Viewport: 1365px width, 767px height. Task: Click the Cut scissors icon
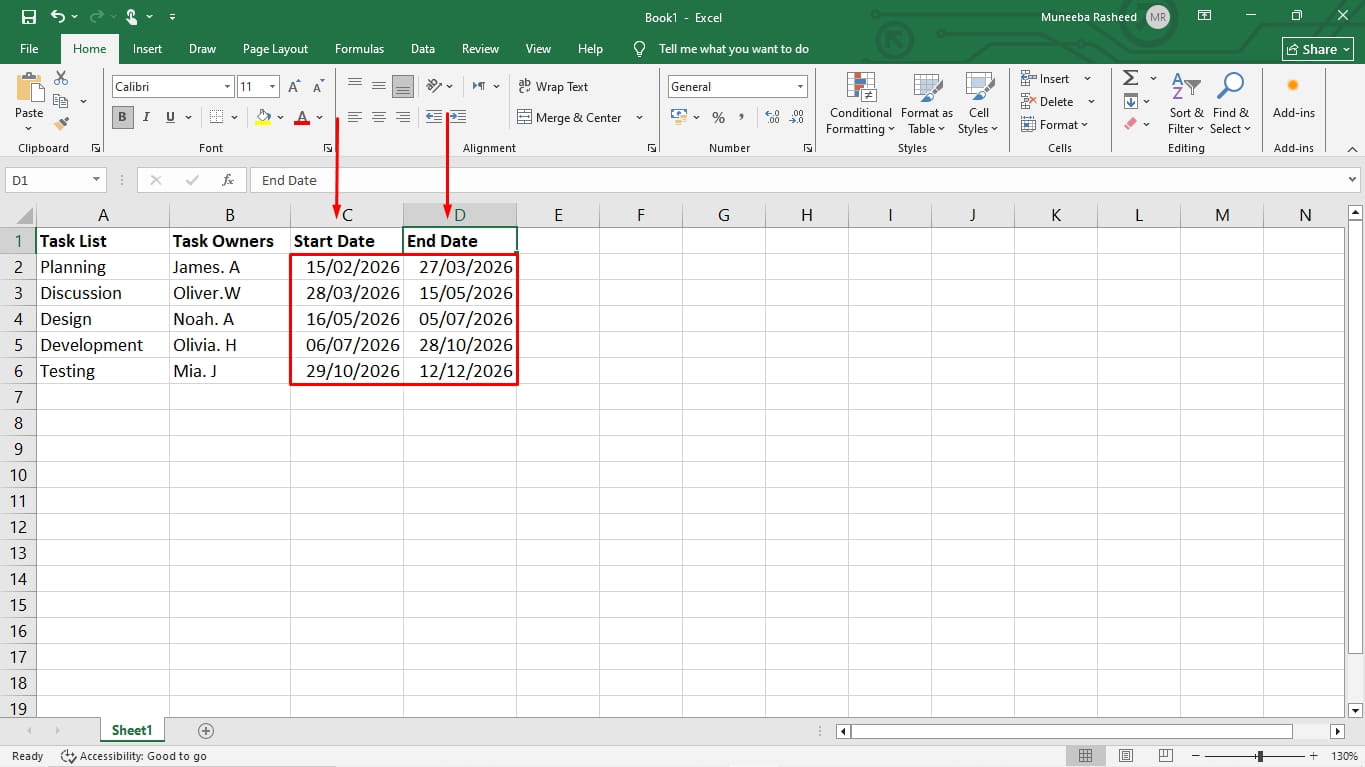[x=61, y=78]
